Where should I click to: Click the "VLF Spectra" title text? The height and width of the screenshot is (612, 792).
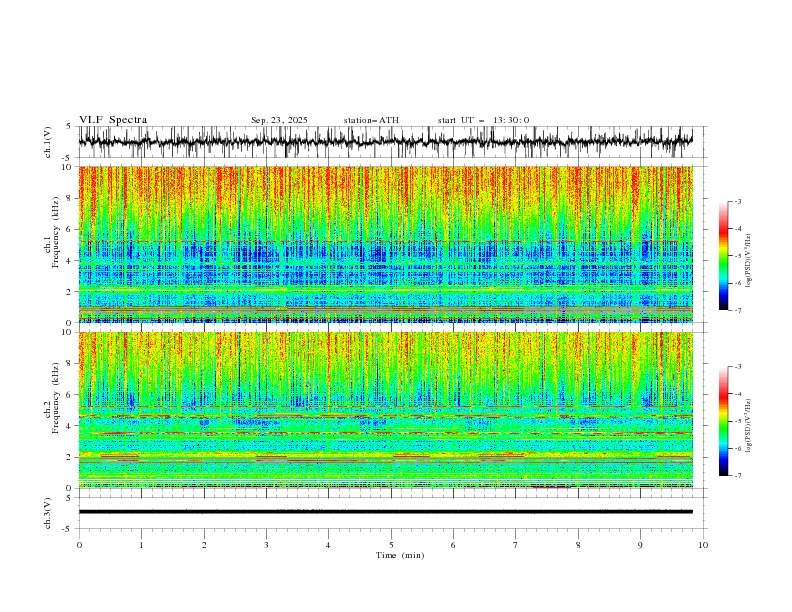click(113, 120)
